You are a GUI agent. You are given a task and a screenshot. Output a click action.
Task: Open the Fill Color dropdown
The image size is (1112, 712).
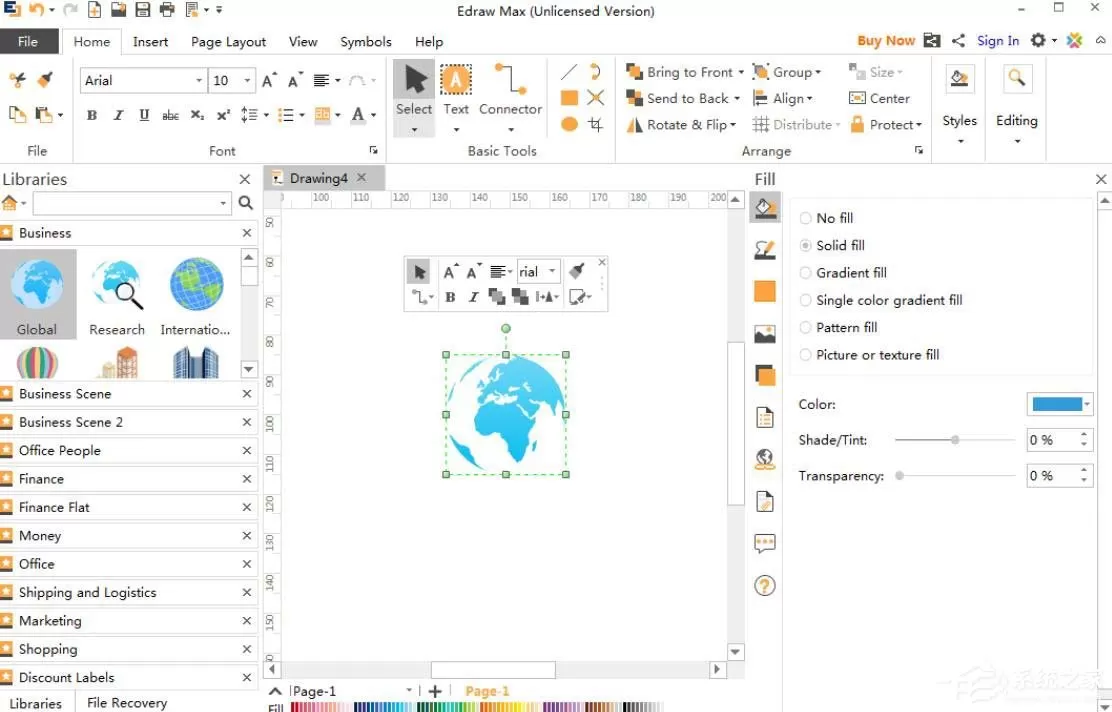click(x=1086, y=404)
